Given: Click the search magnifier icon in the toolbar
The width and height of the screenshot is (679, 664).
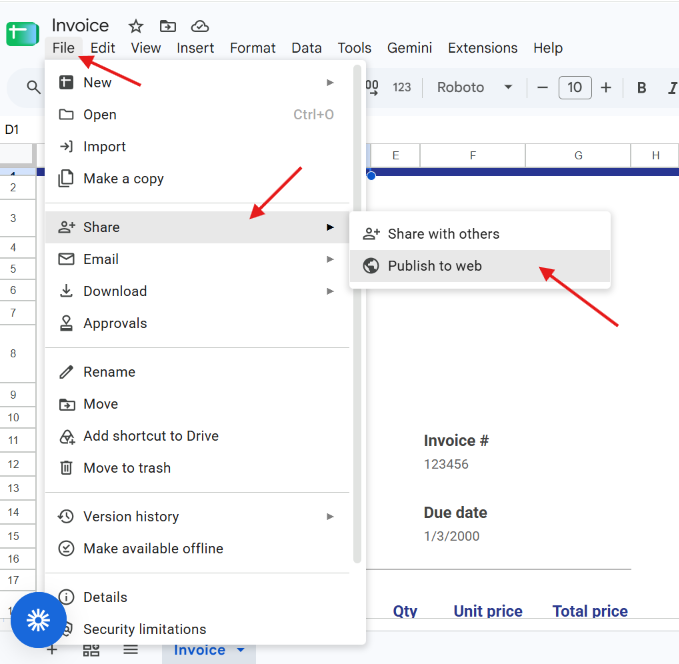Looking at the screenshot, I should tap(33, 87).
